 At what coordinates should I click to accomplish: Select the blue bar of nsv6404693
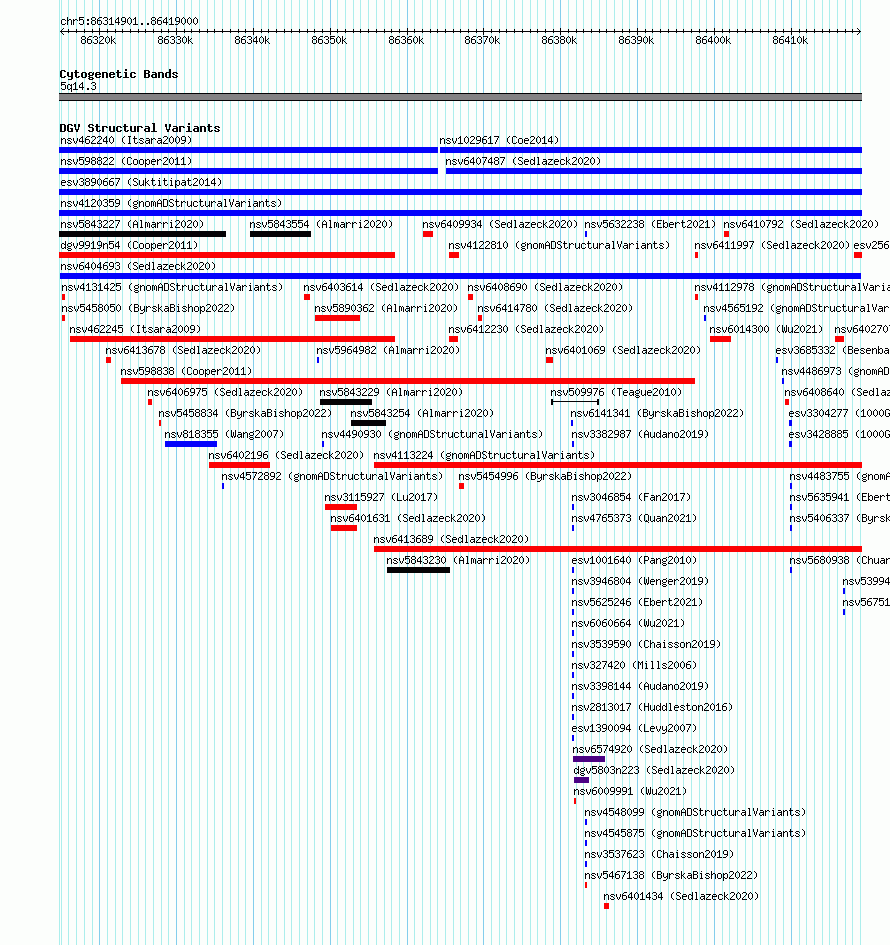(x=460, y=276)
